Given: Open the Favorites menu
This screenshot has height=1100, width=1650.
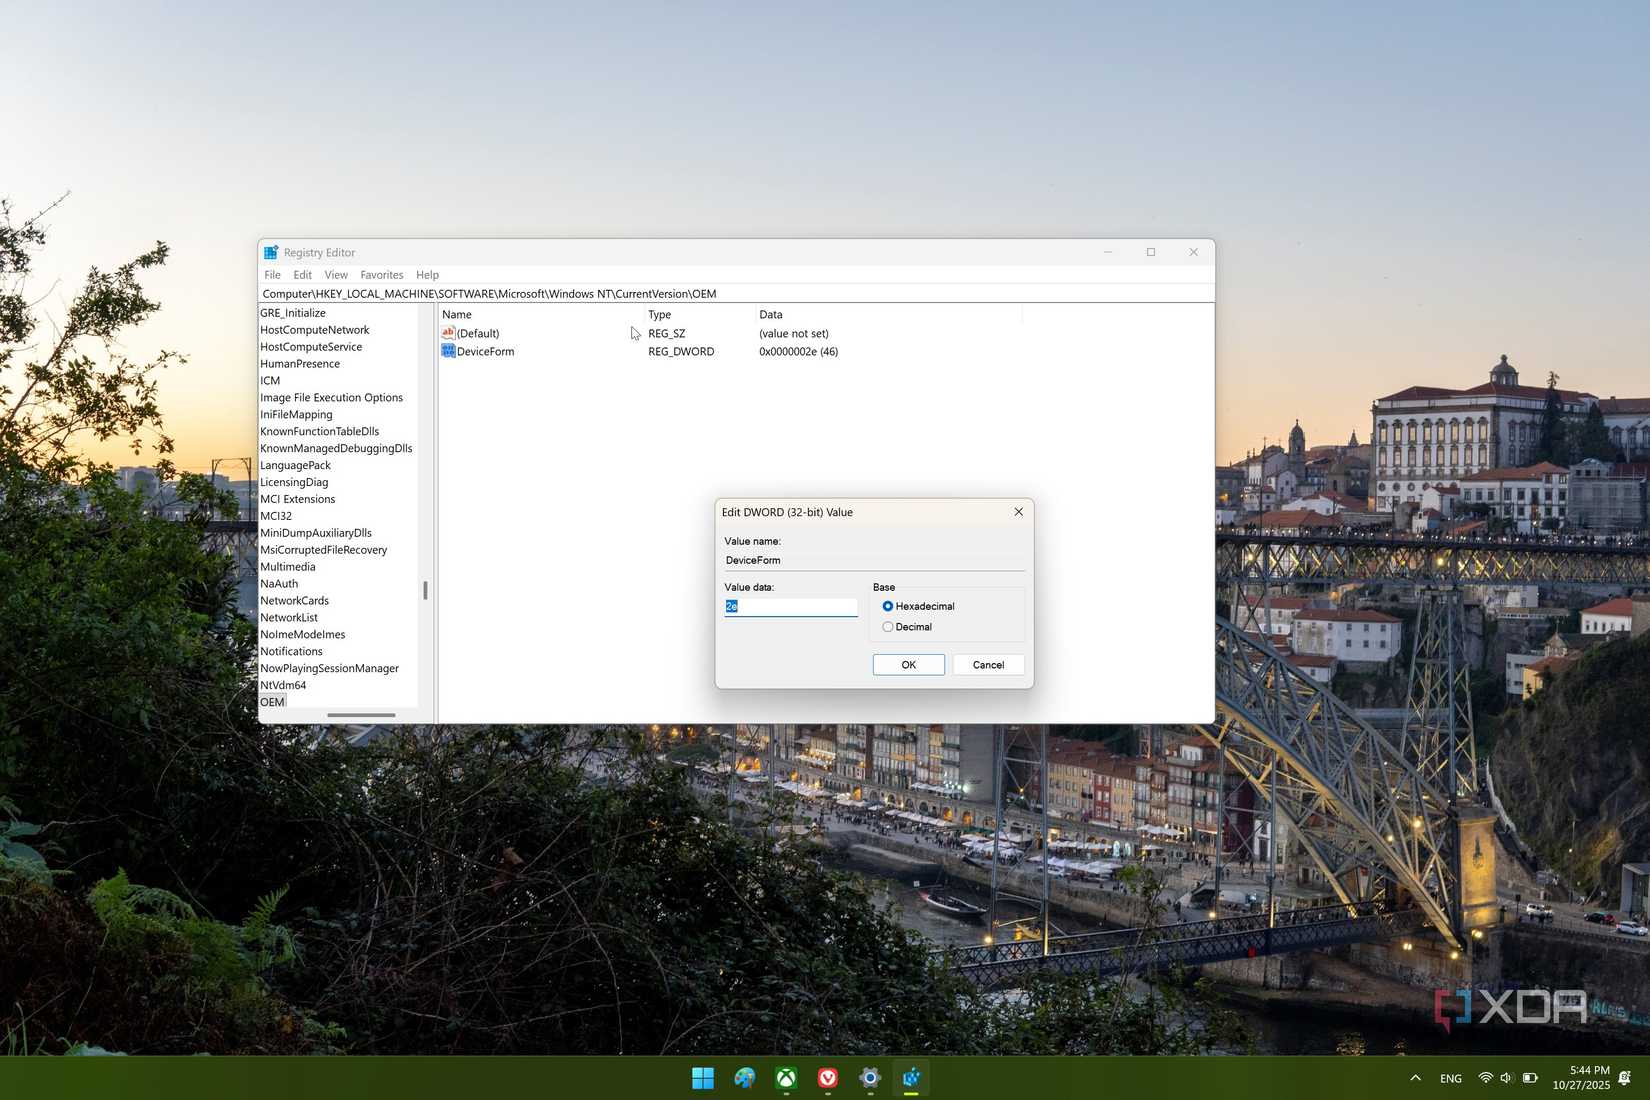Looking at the screenshot, I should coord(382,275).
